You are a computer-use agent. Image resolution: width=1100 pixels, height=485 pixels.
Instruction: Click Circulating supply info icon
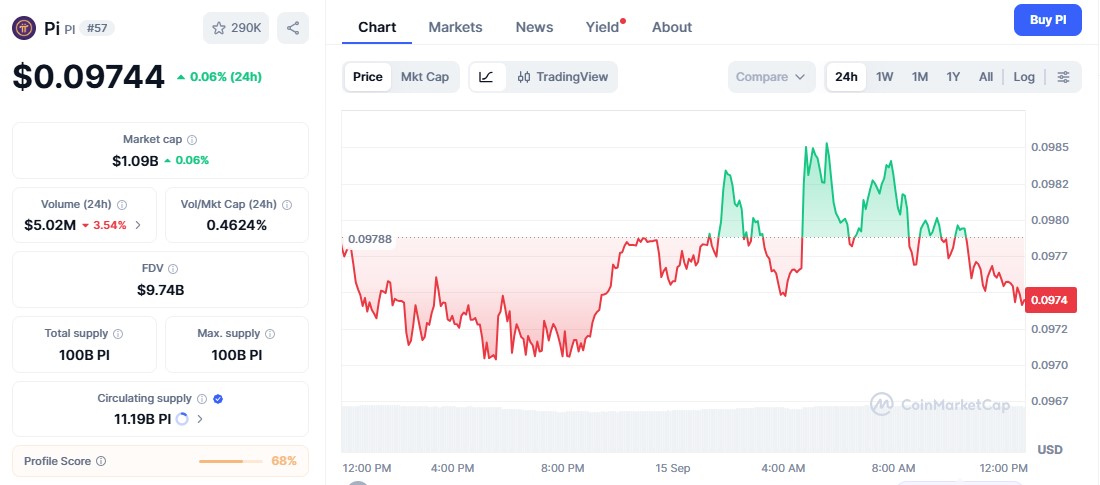(202, 399)
